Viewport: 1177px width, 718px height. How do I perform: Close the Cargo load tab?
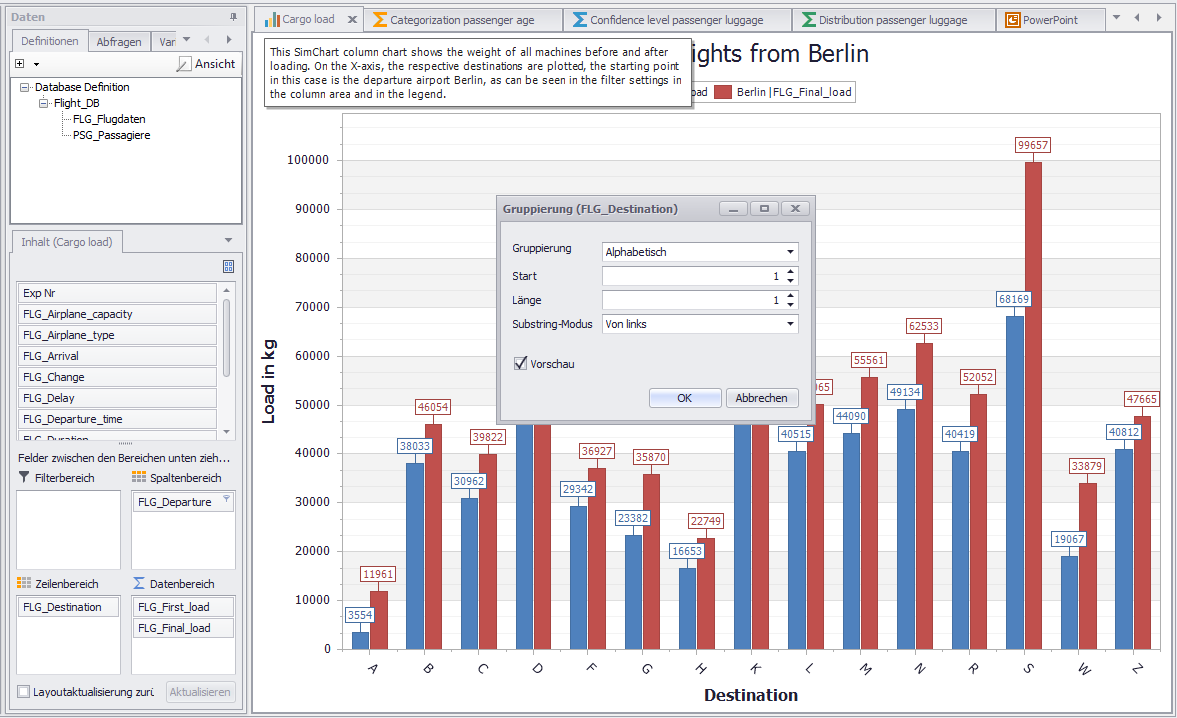tap(352, 19)
